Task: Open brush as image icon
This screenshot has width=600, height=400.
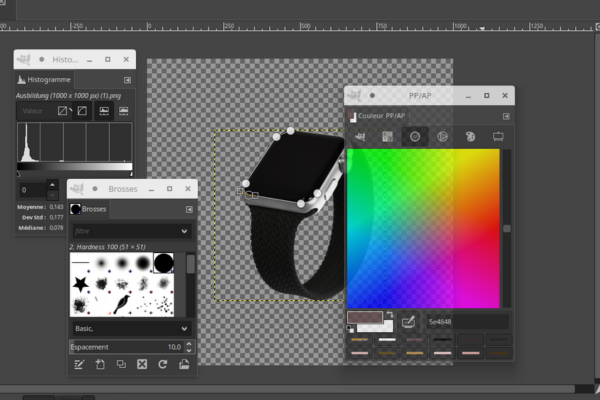Action: [183, 364]
